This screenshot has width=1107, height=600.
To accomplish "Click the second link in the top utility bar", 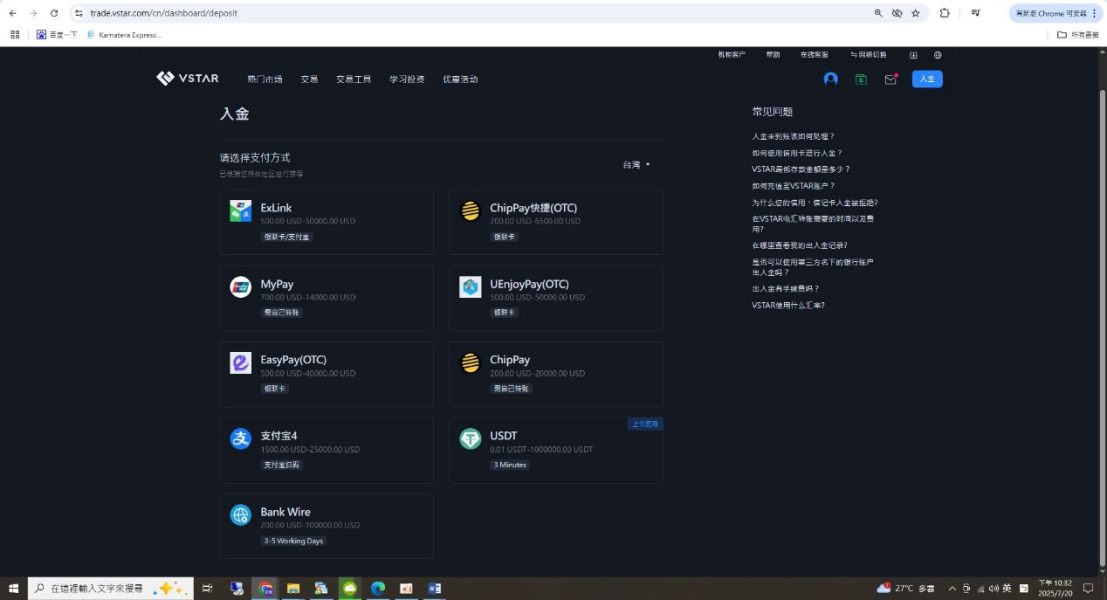I will [x=773, y=55].
